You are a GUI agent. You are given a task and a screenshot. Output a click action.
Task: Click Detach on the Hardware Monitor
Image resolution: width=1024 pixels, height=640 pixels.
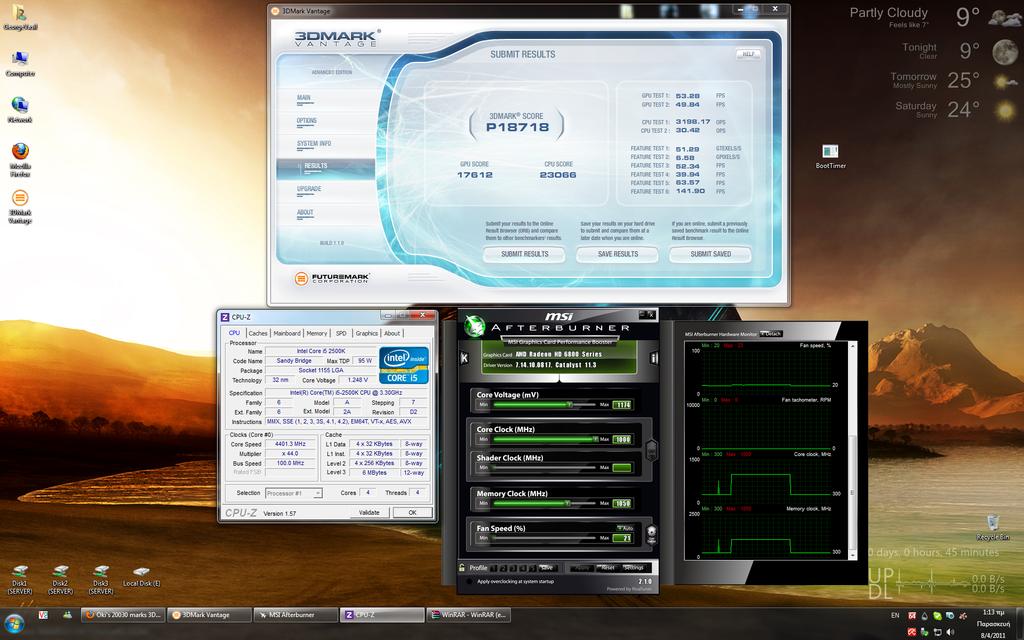click(771, 334)
